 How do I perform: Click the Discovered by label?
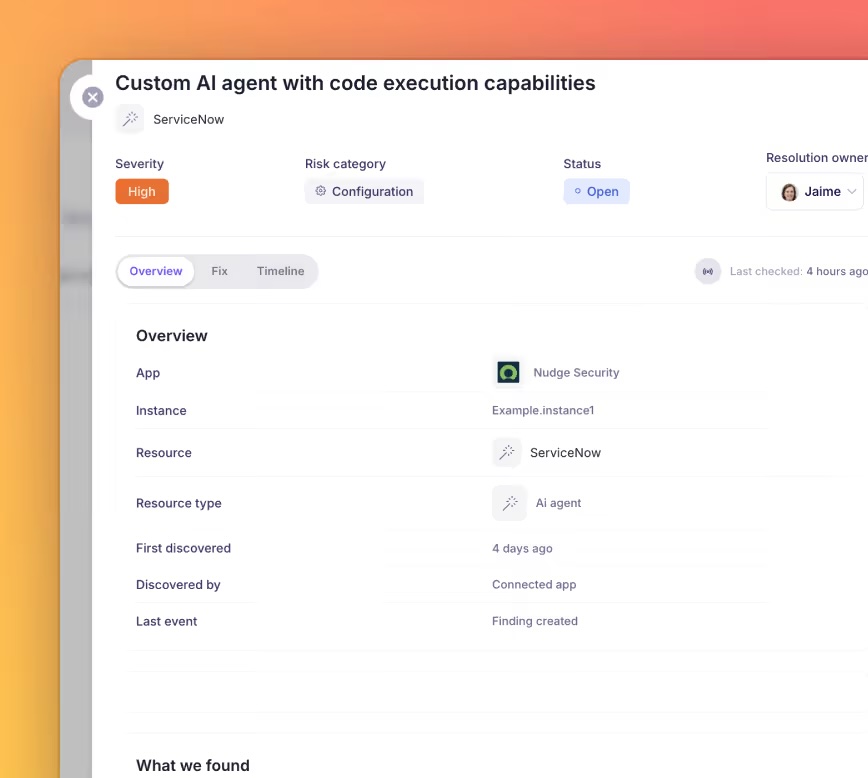(x=178, y=585)
